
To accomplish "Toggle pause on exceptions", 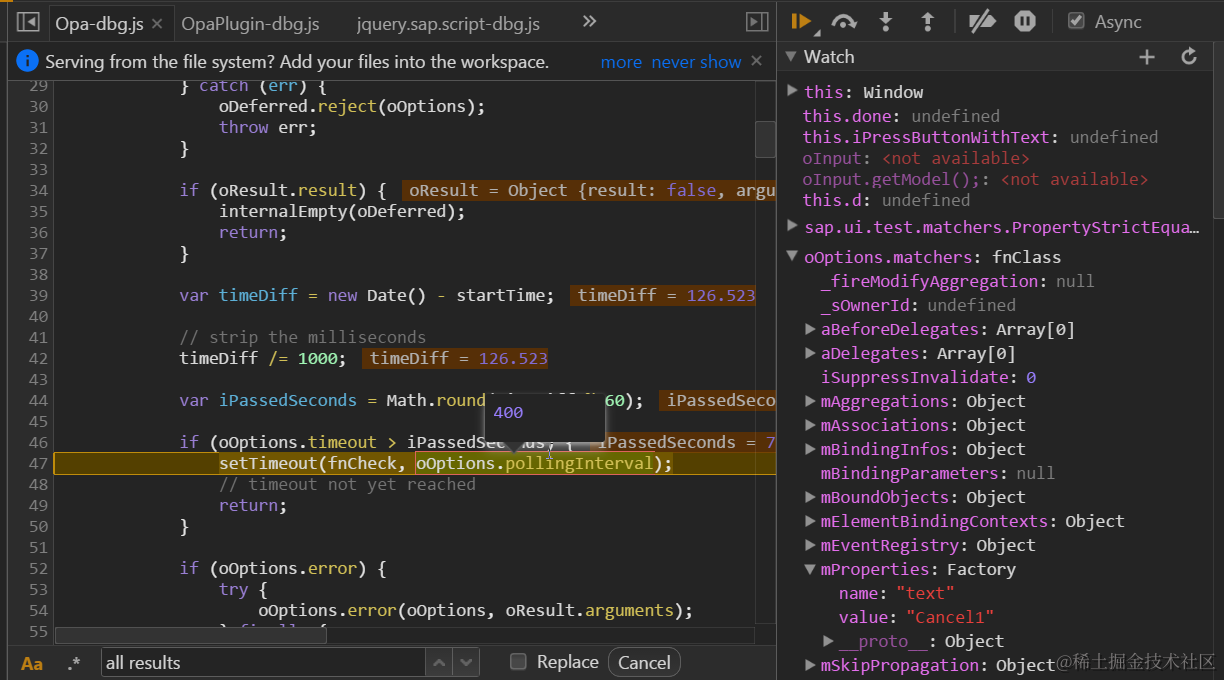I will [x=1025, y=21].
